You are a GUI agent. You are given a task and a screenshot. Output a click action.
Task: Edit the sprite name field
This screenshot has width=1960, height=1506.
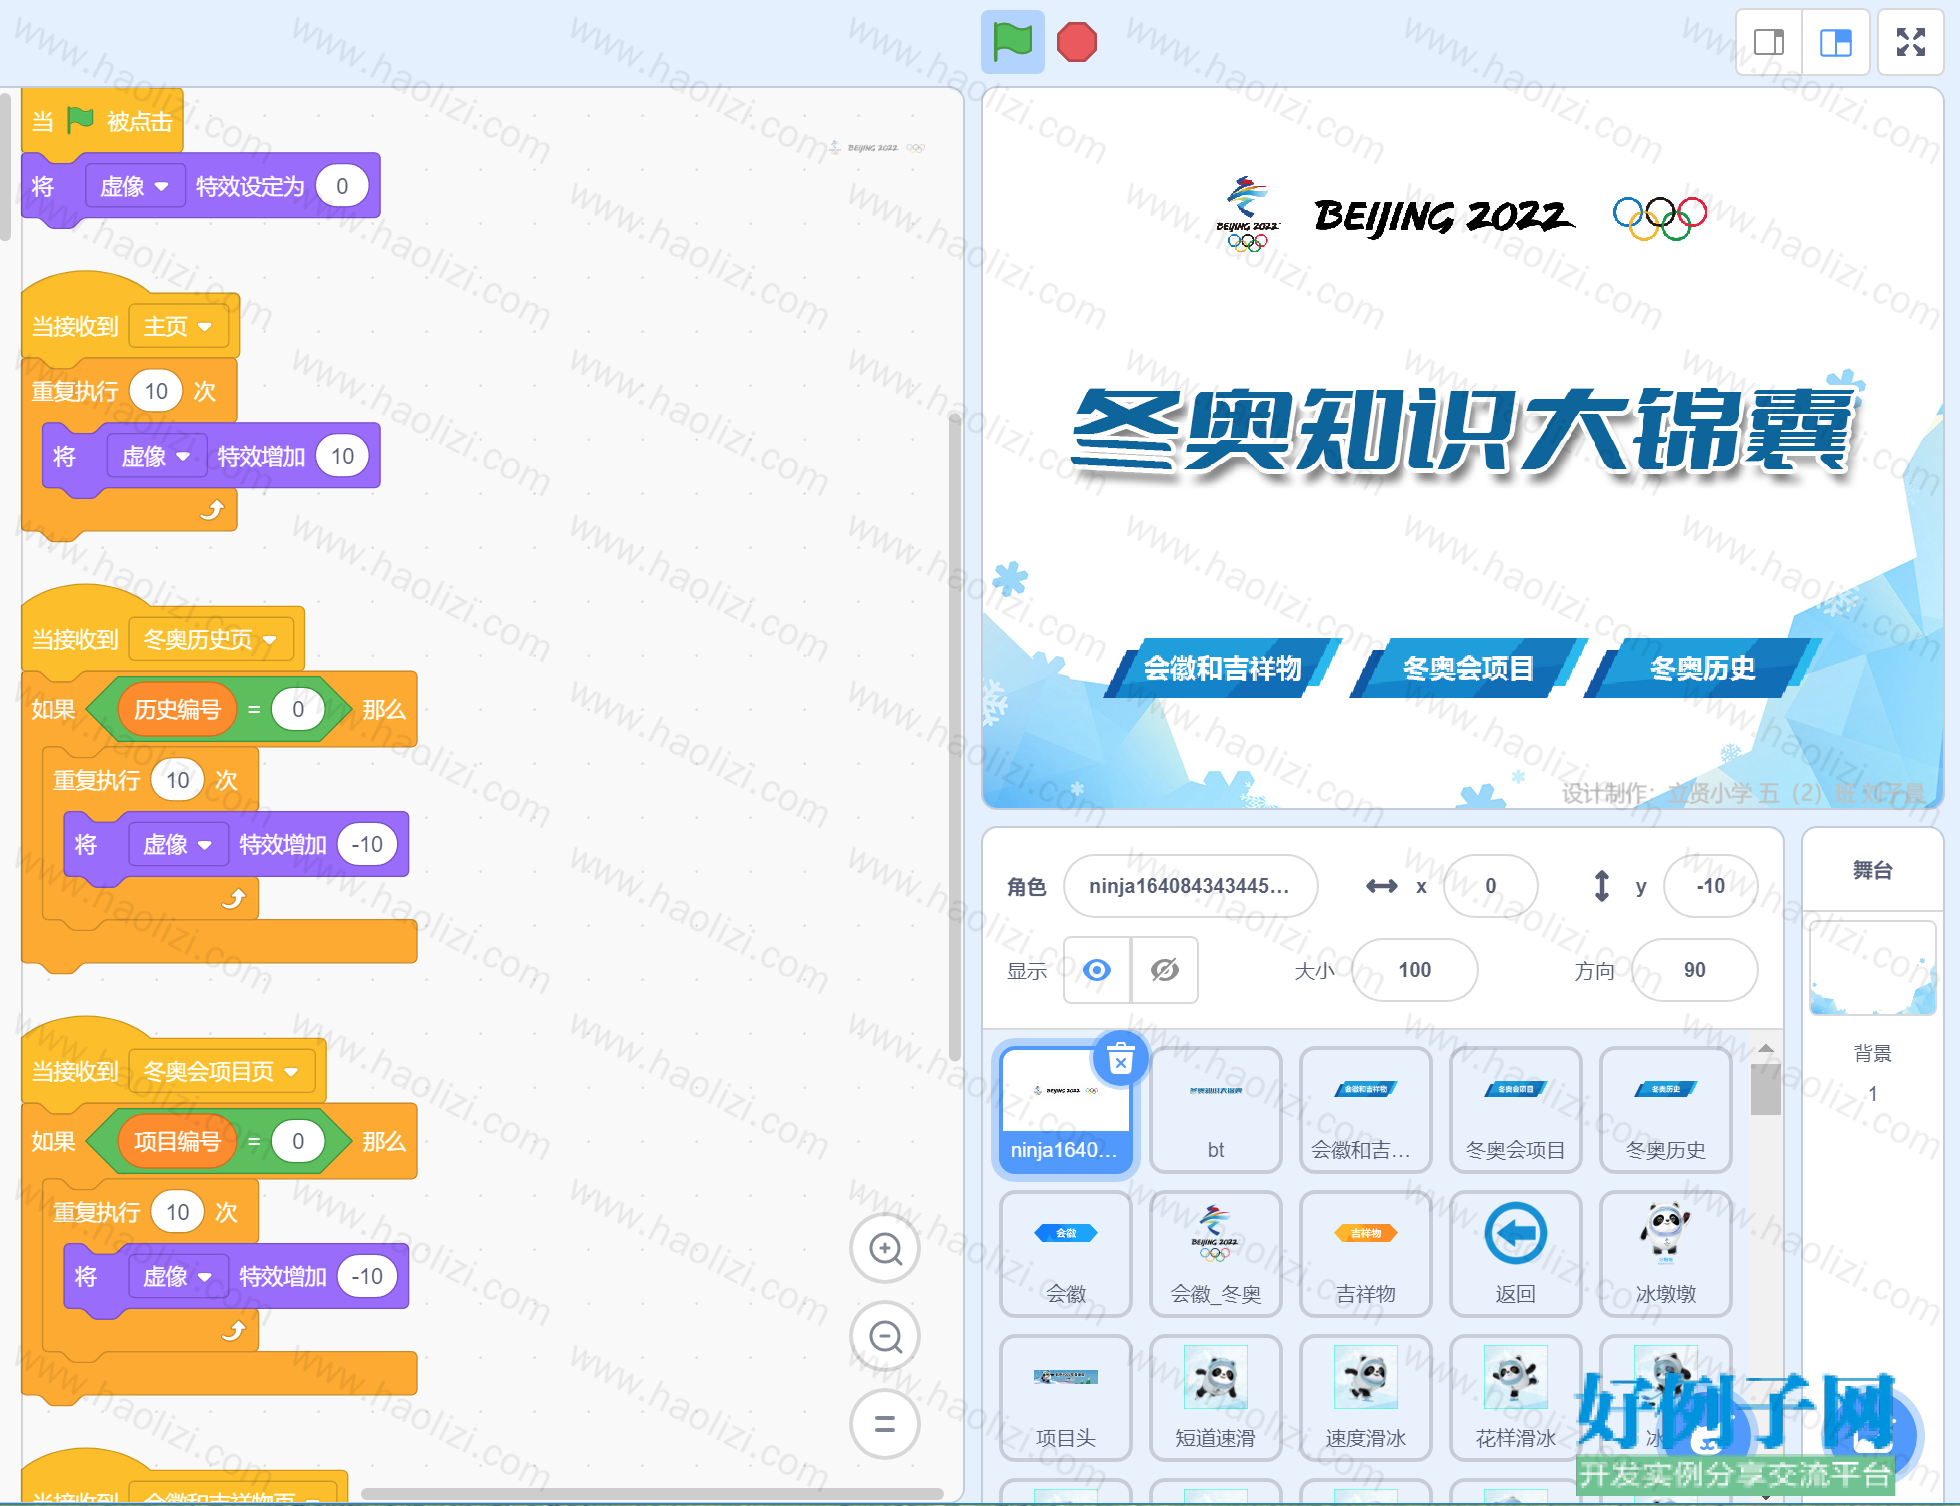click(1190, 886)
